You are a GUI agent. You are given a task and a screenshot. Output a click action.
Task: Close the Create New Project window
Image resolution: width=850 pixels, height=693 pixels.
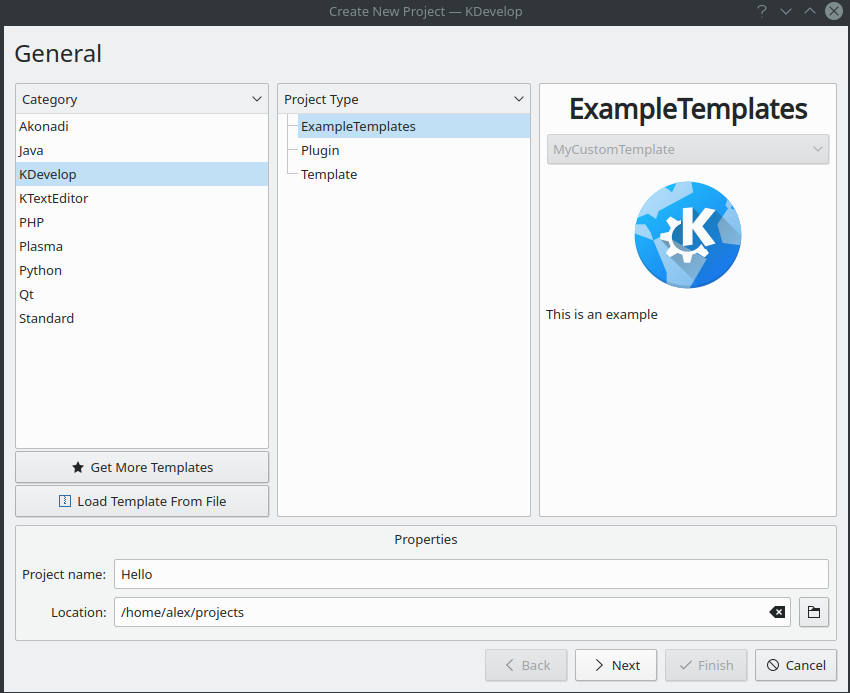pos(834,11)
